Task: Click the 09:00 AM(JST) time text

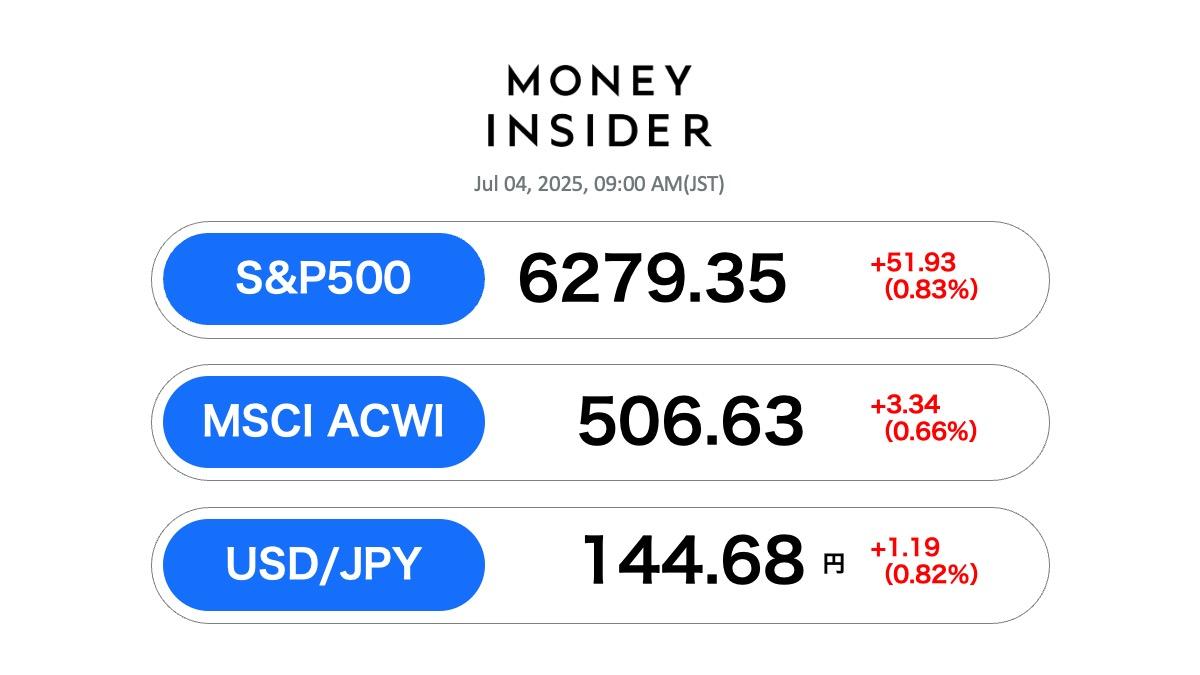Action: (657, 185)
